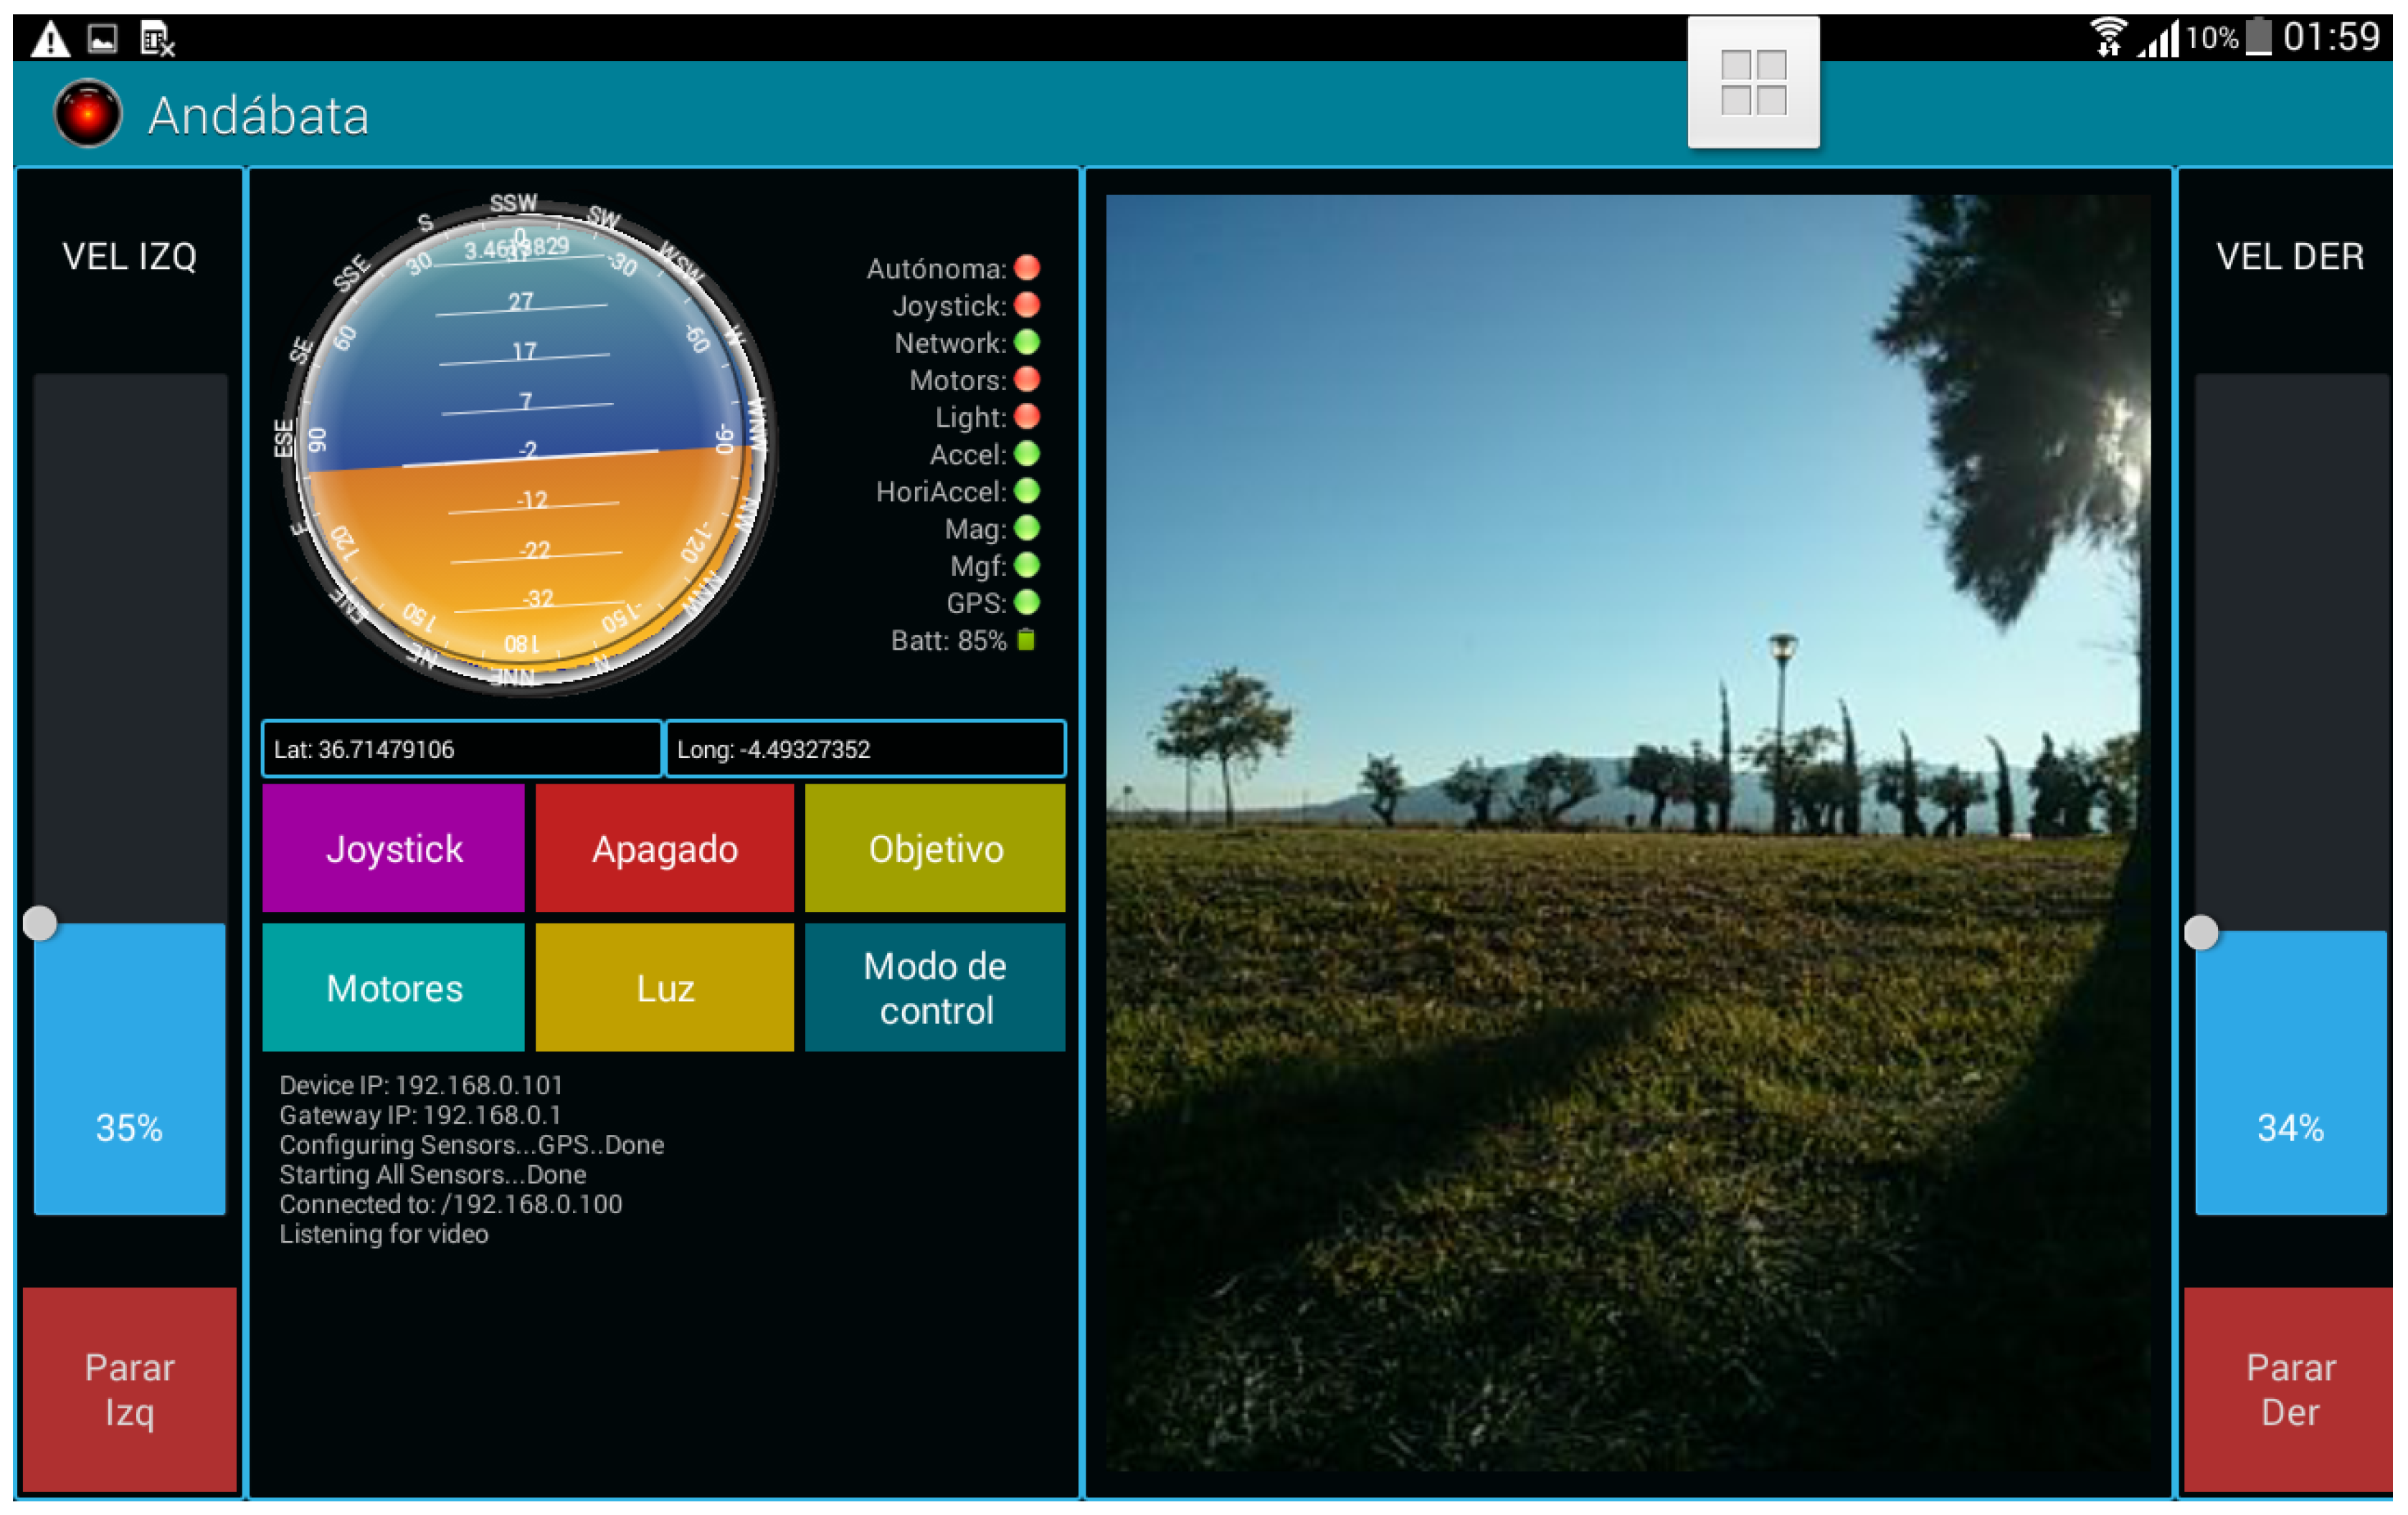
Task: Switch on Joystick mode button
Action: [x=393, y=848]
